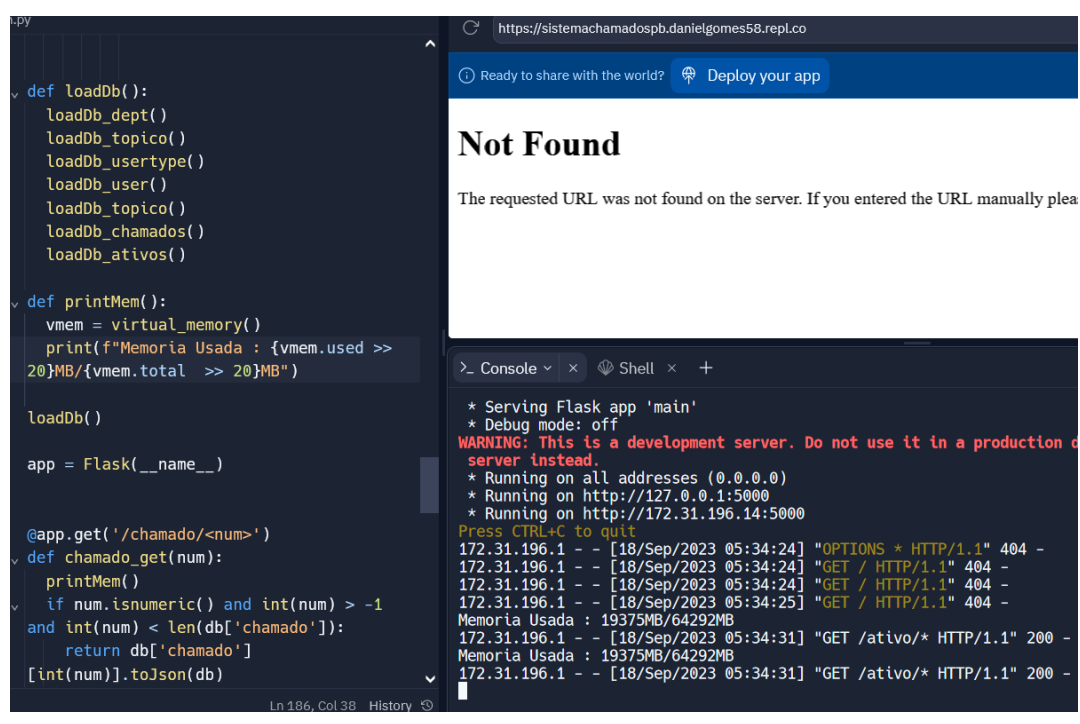Click the Ln 186, Col 38 status
This screenshot has width=1080, height=724.
click(313, 705)
